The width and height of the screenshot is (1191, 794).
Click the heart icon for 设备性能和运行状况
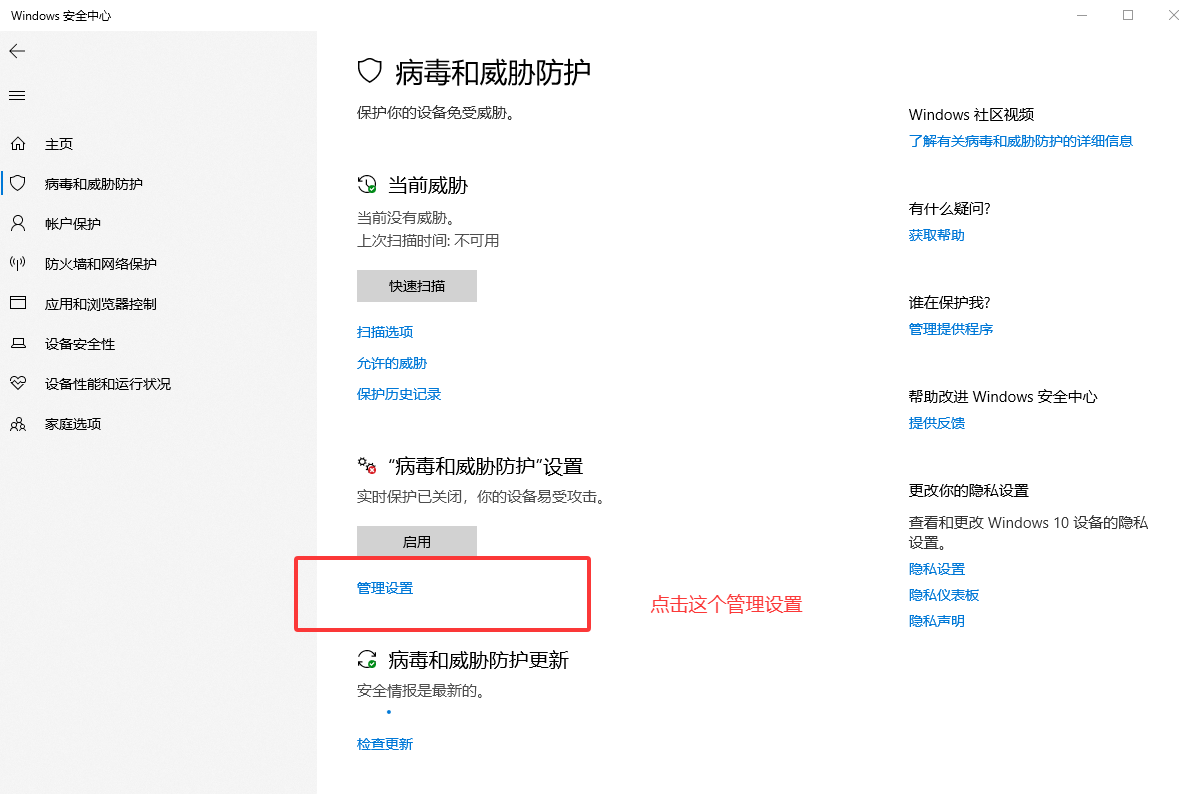click(x=18, y=383)
